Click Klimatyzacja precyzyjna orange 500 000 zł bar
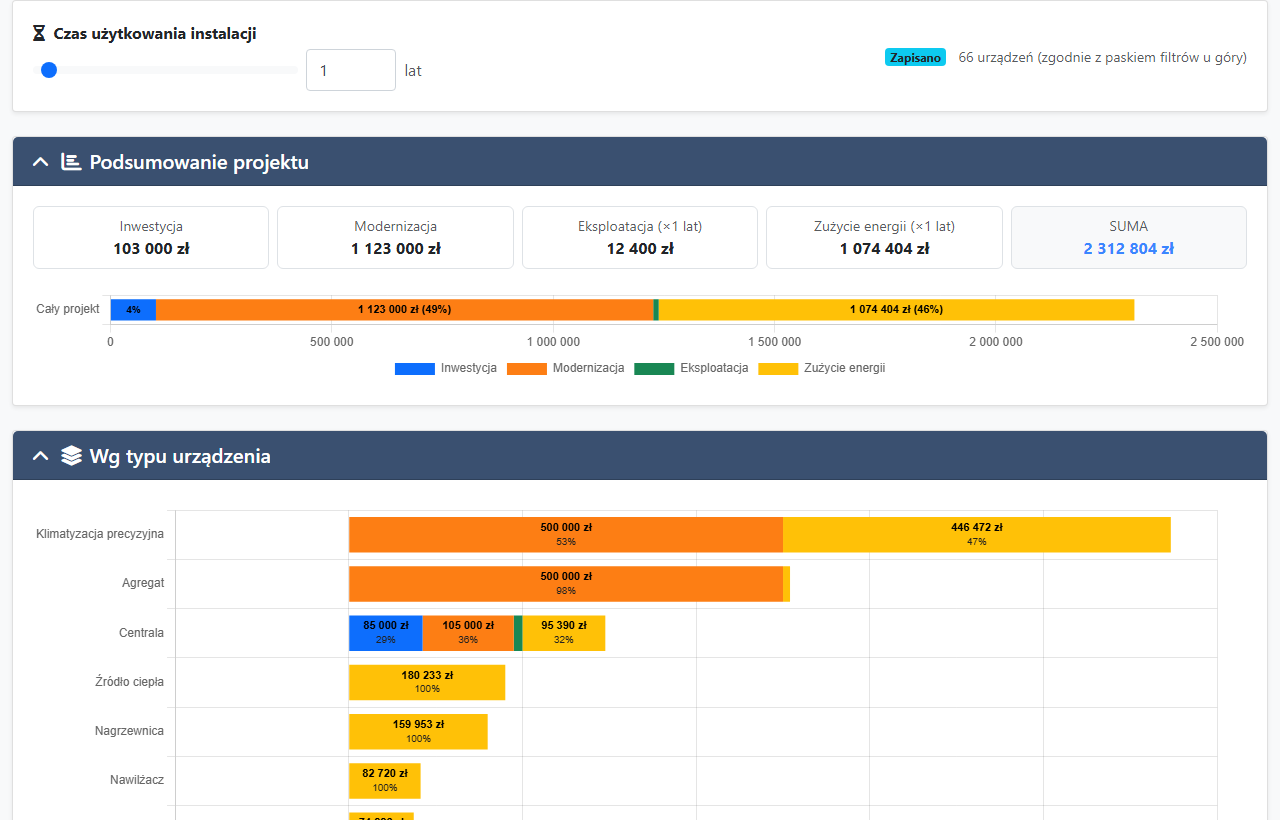Screen dimensions: 1280x820 click(x=566, y=534)
